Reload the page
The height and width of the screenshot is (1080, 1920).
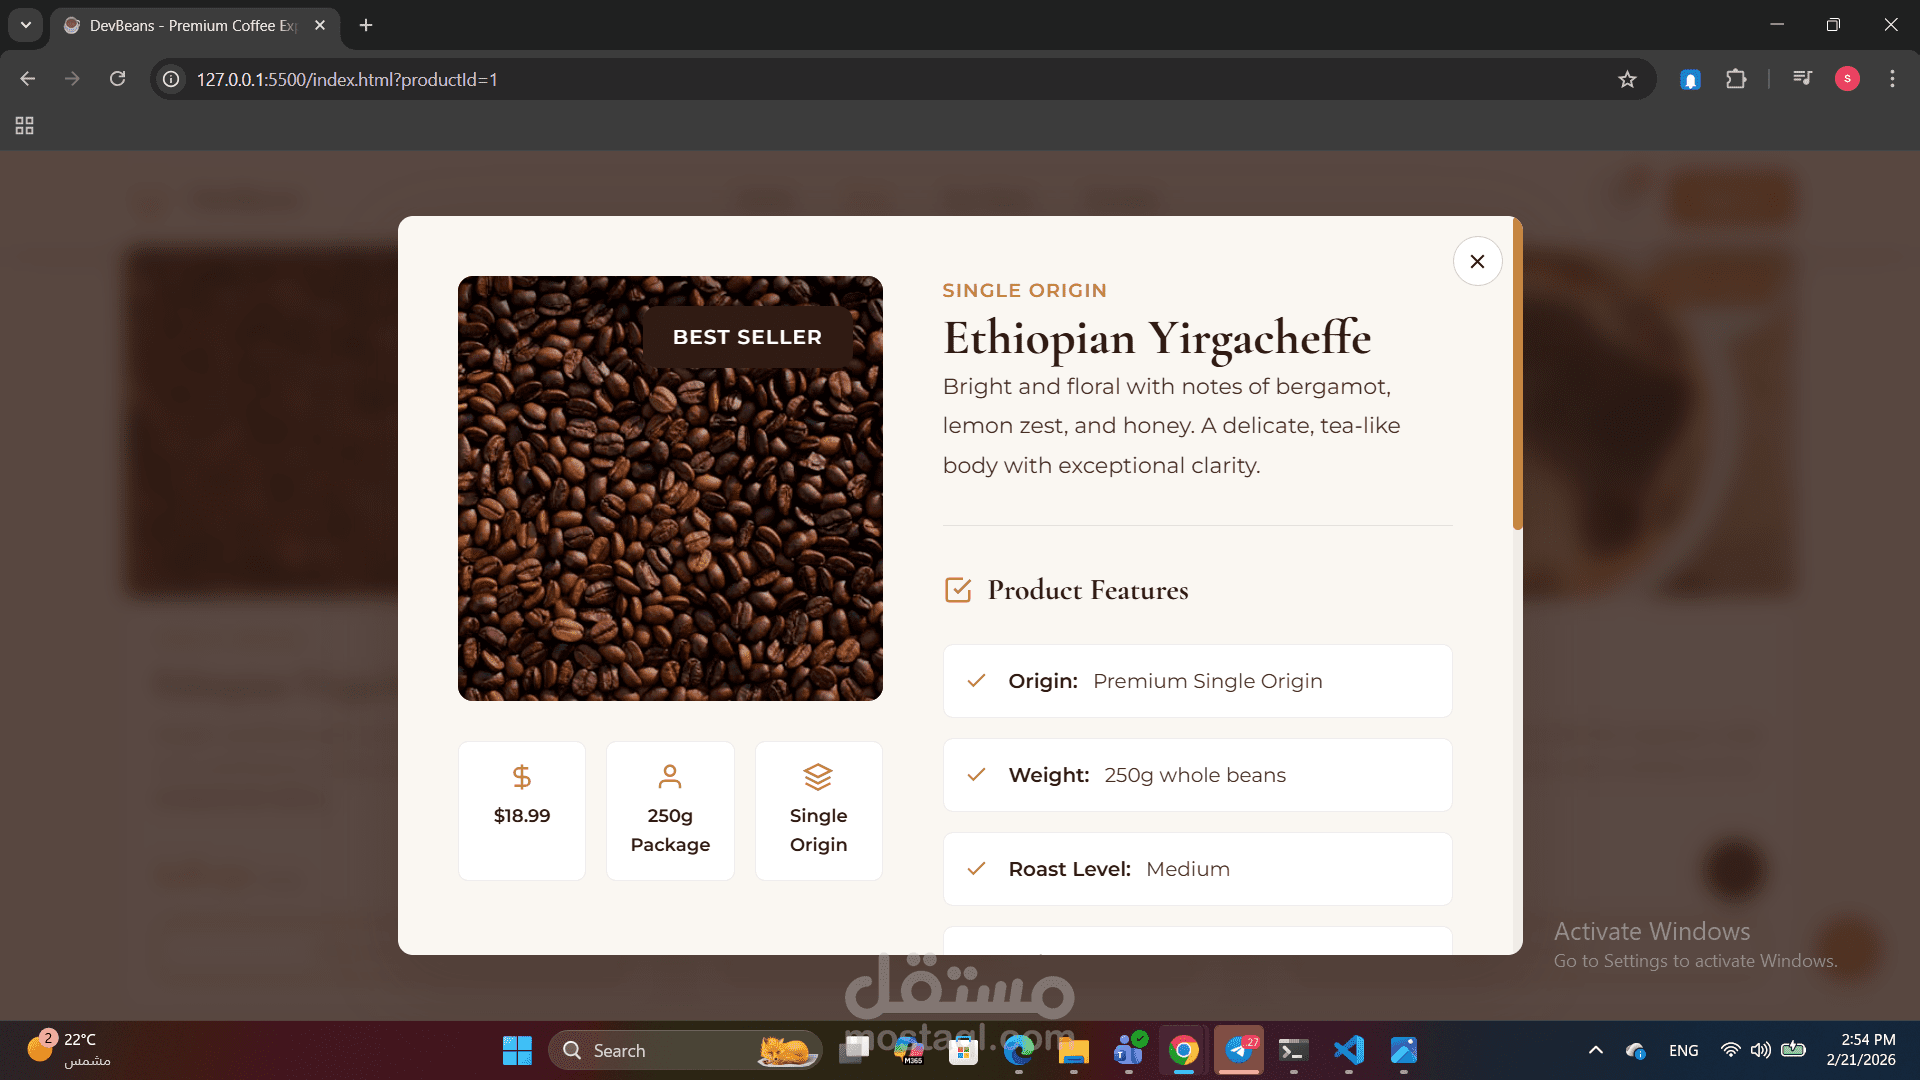tap(117, 79)
